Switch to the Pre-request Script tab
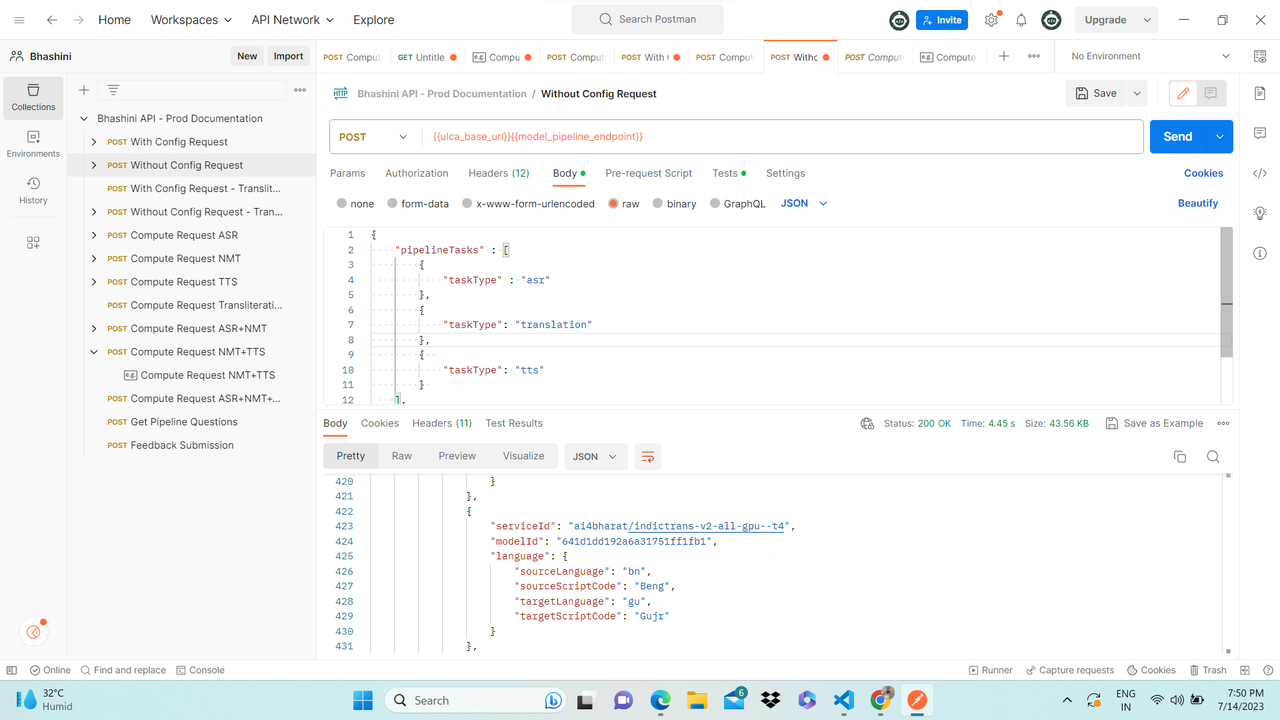 649,173
